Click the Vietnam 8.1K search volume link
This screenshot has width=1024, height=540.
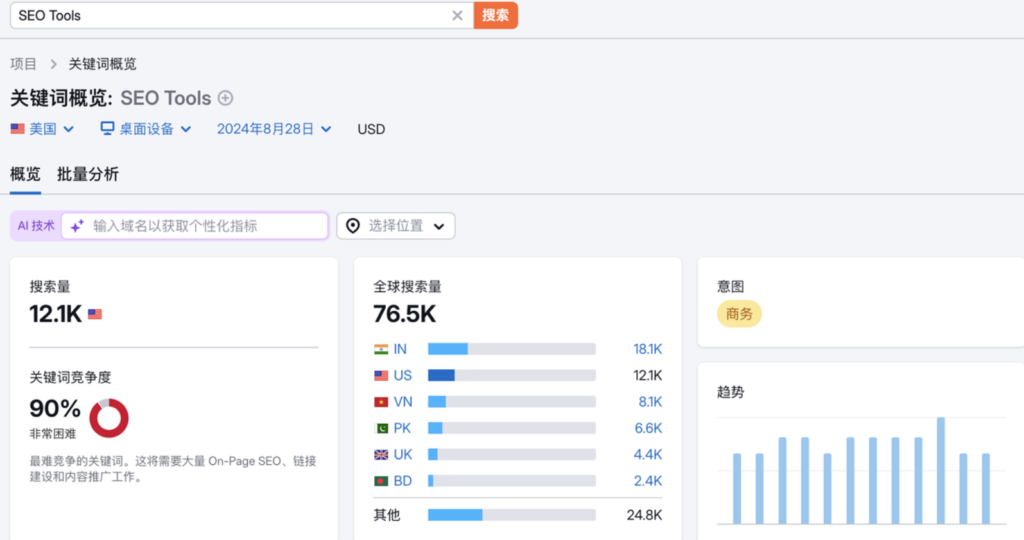coord(649,402)
